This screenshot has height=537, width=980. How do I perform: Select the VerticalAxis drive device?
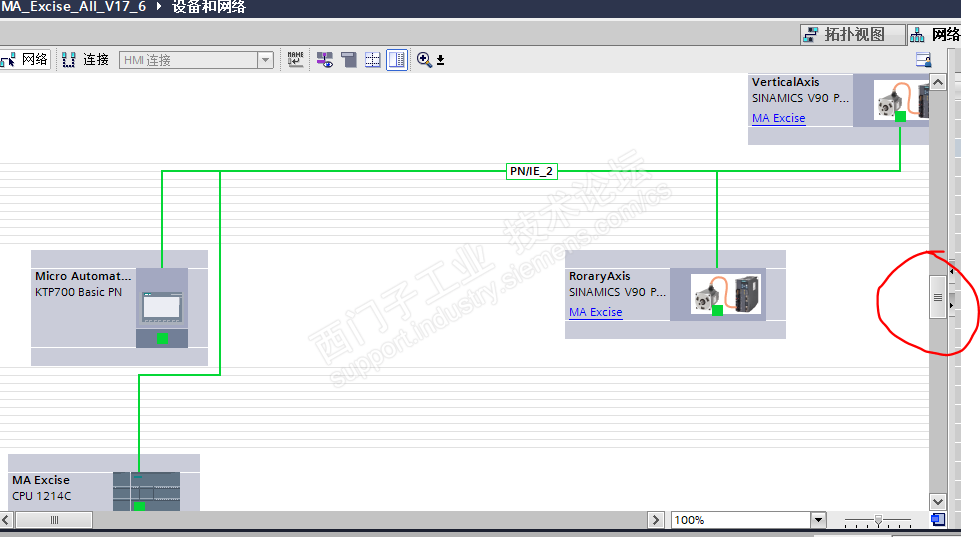[x=786, y=82]
